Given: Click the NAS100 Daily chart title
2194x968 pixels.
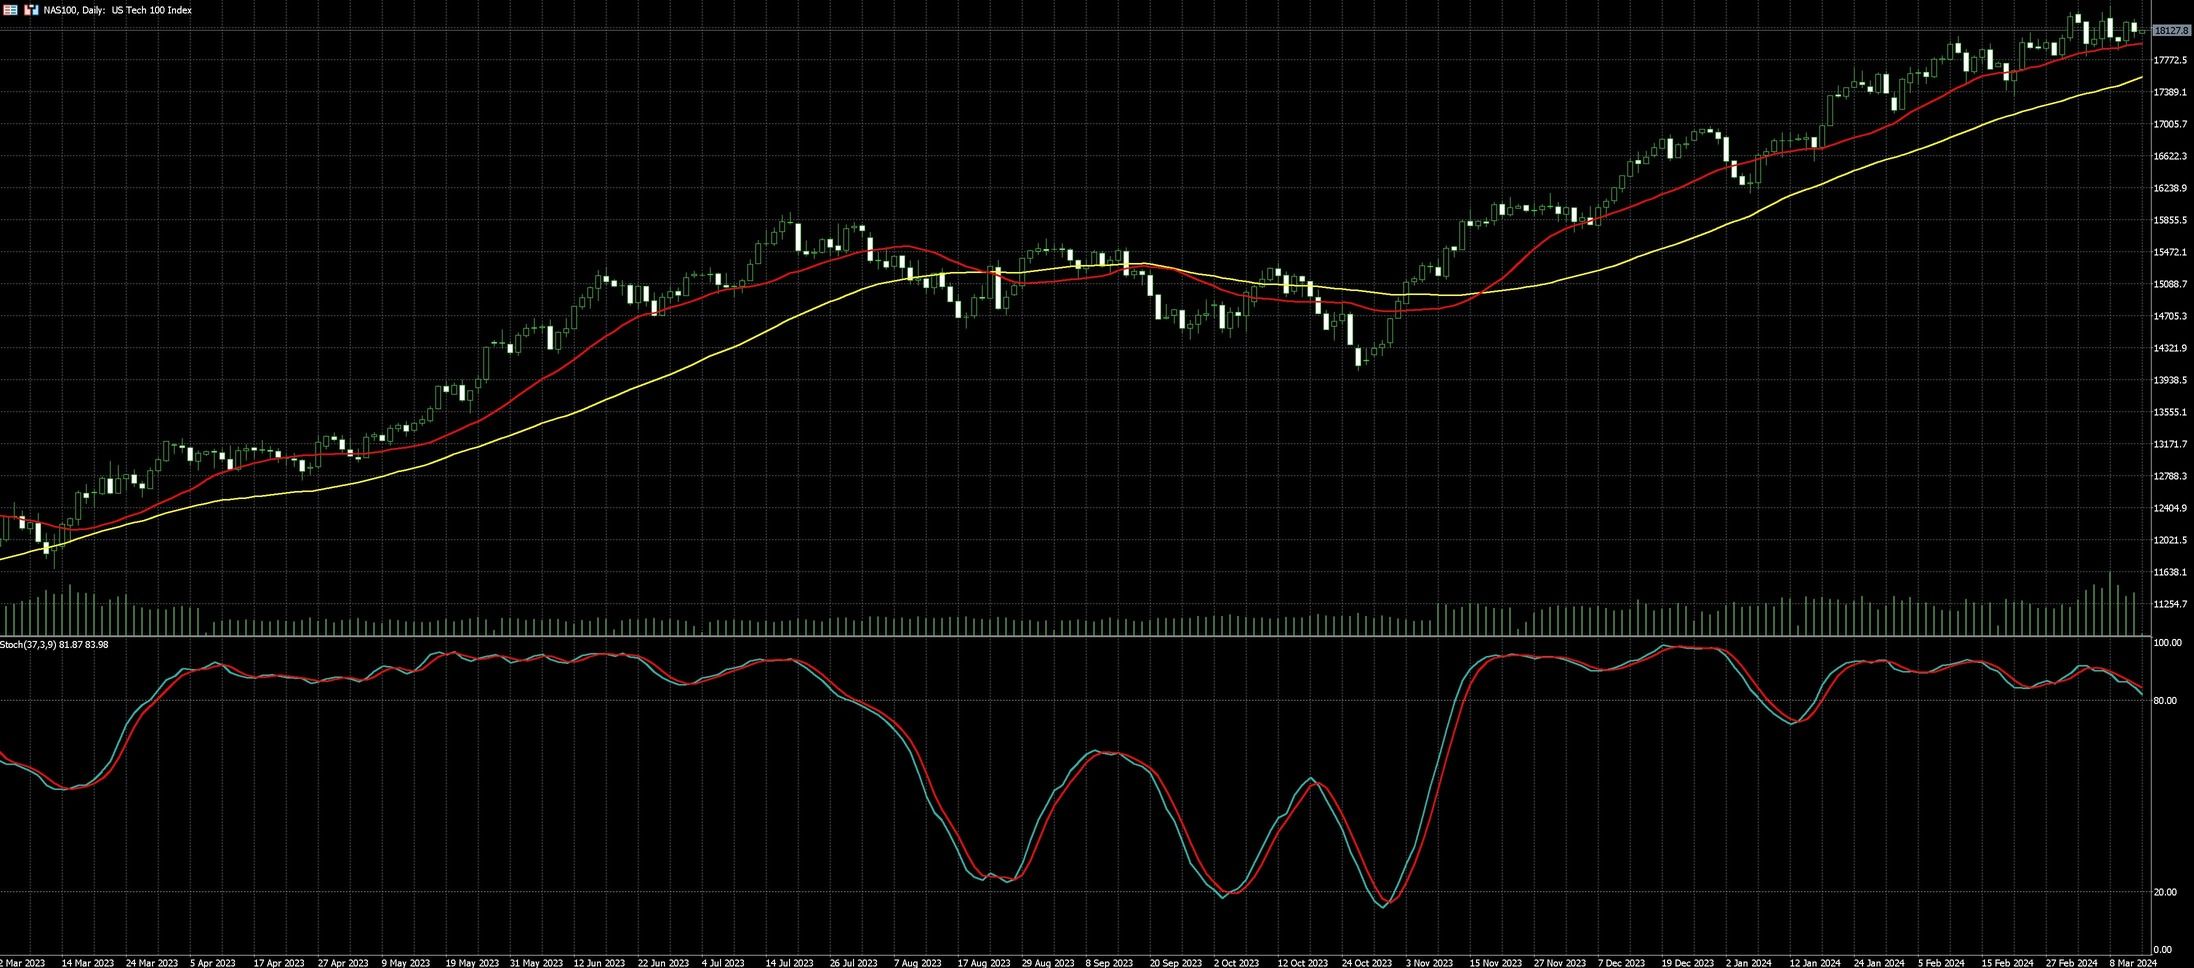Looking at the screenshot, I should pyautogui.click(x=118, y=10).
